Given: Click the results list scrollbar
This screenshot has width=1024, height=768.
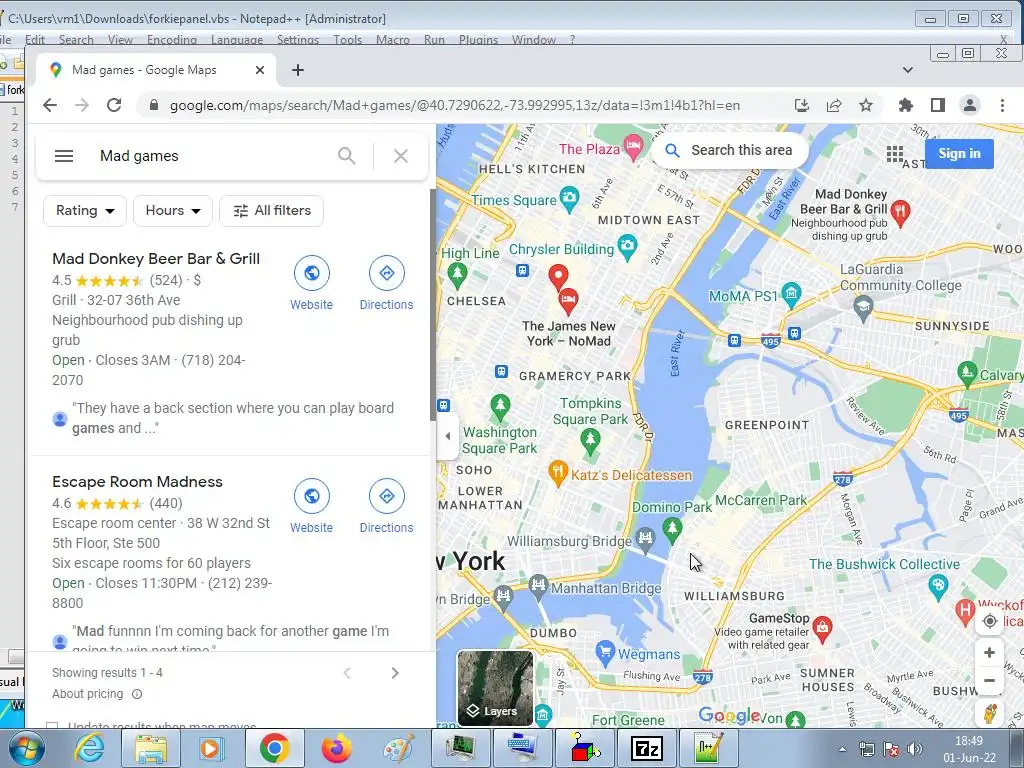Looking at the screenshot, I should point(432,305).
